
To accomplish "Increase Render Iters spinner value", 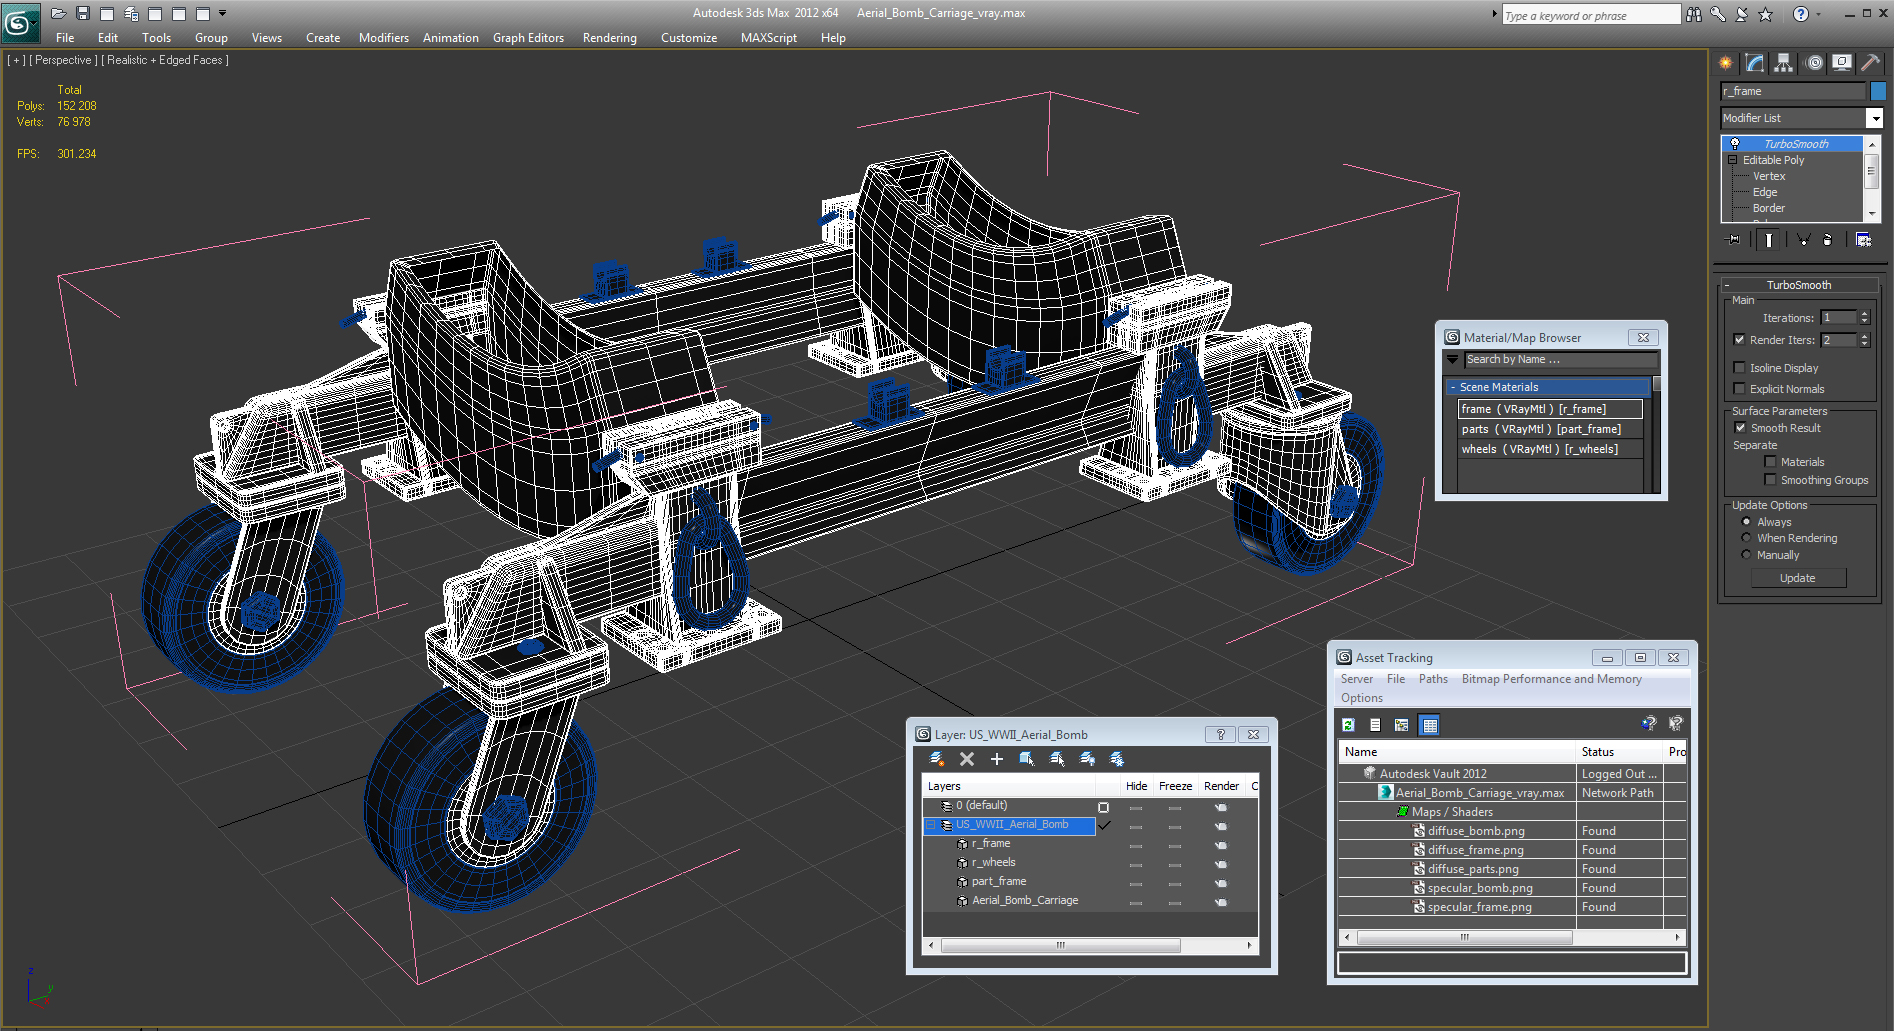I will coord(1865,336).
